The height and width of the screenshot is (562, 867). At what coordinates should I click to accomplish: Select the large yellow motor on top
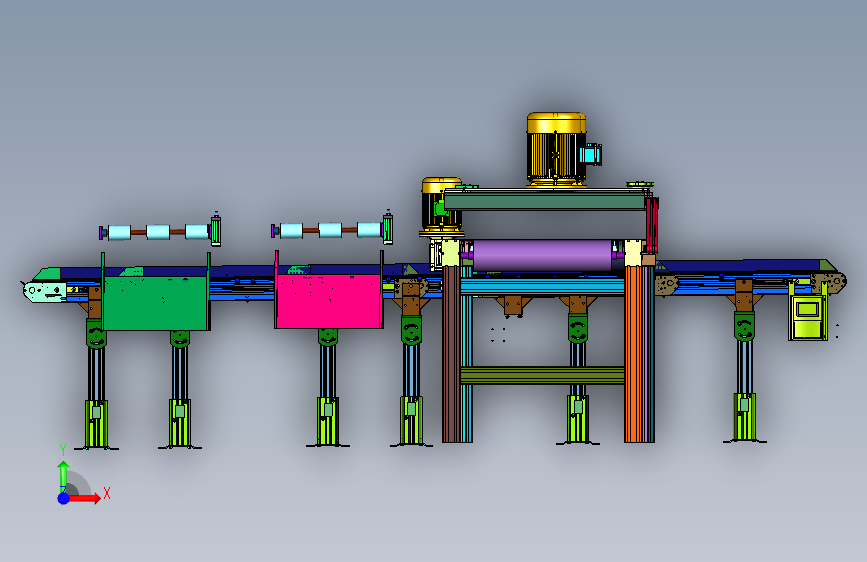(556, 149)
